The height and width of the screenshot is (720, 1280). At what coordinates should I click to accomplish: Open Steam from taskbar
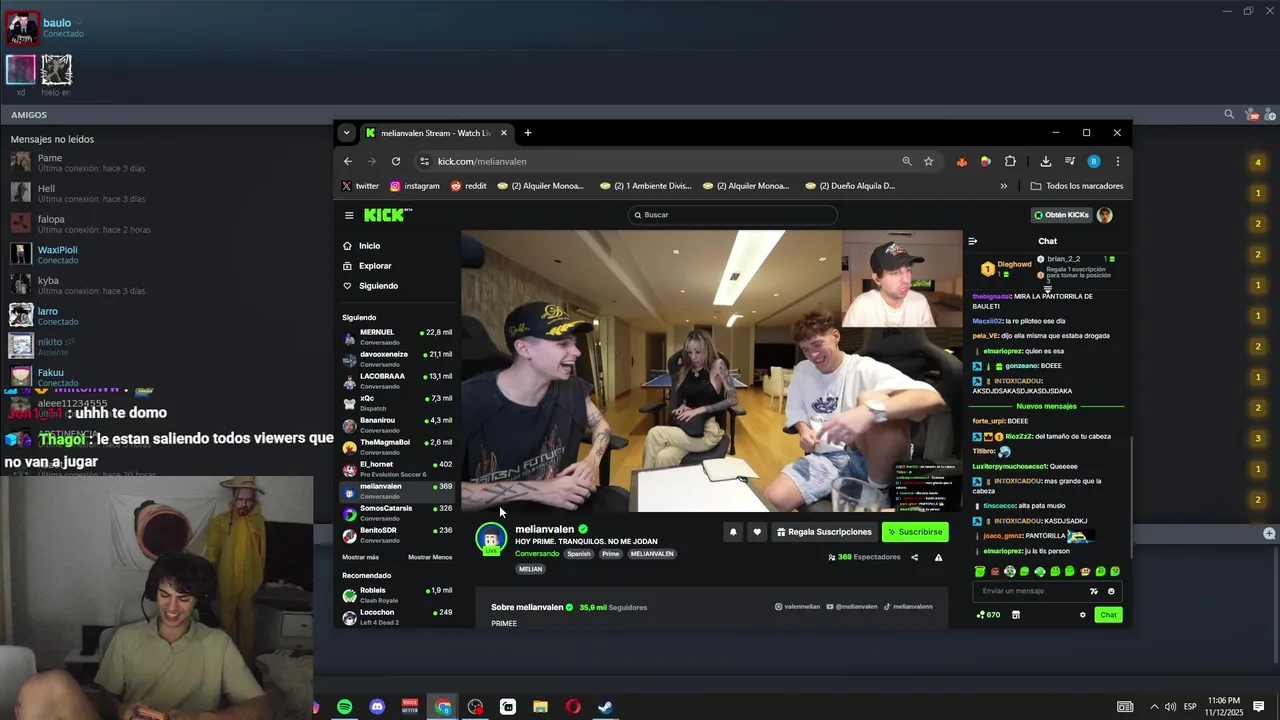click(x=605, y=707)
